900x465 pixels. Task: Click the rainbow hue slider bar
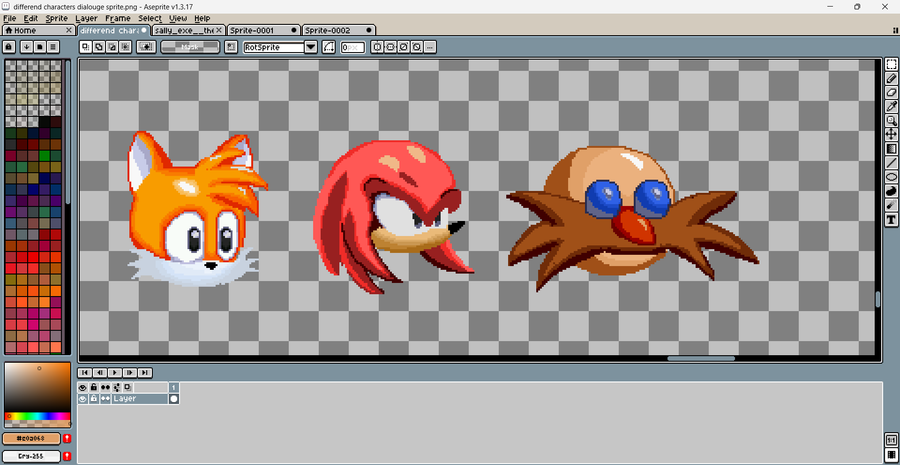tap(37, 416)
